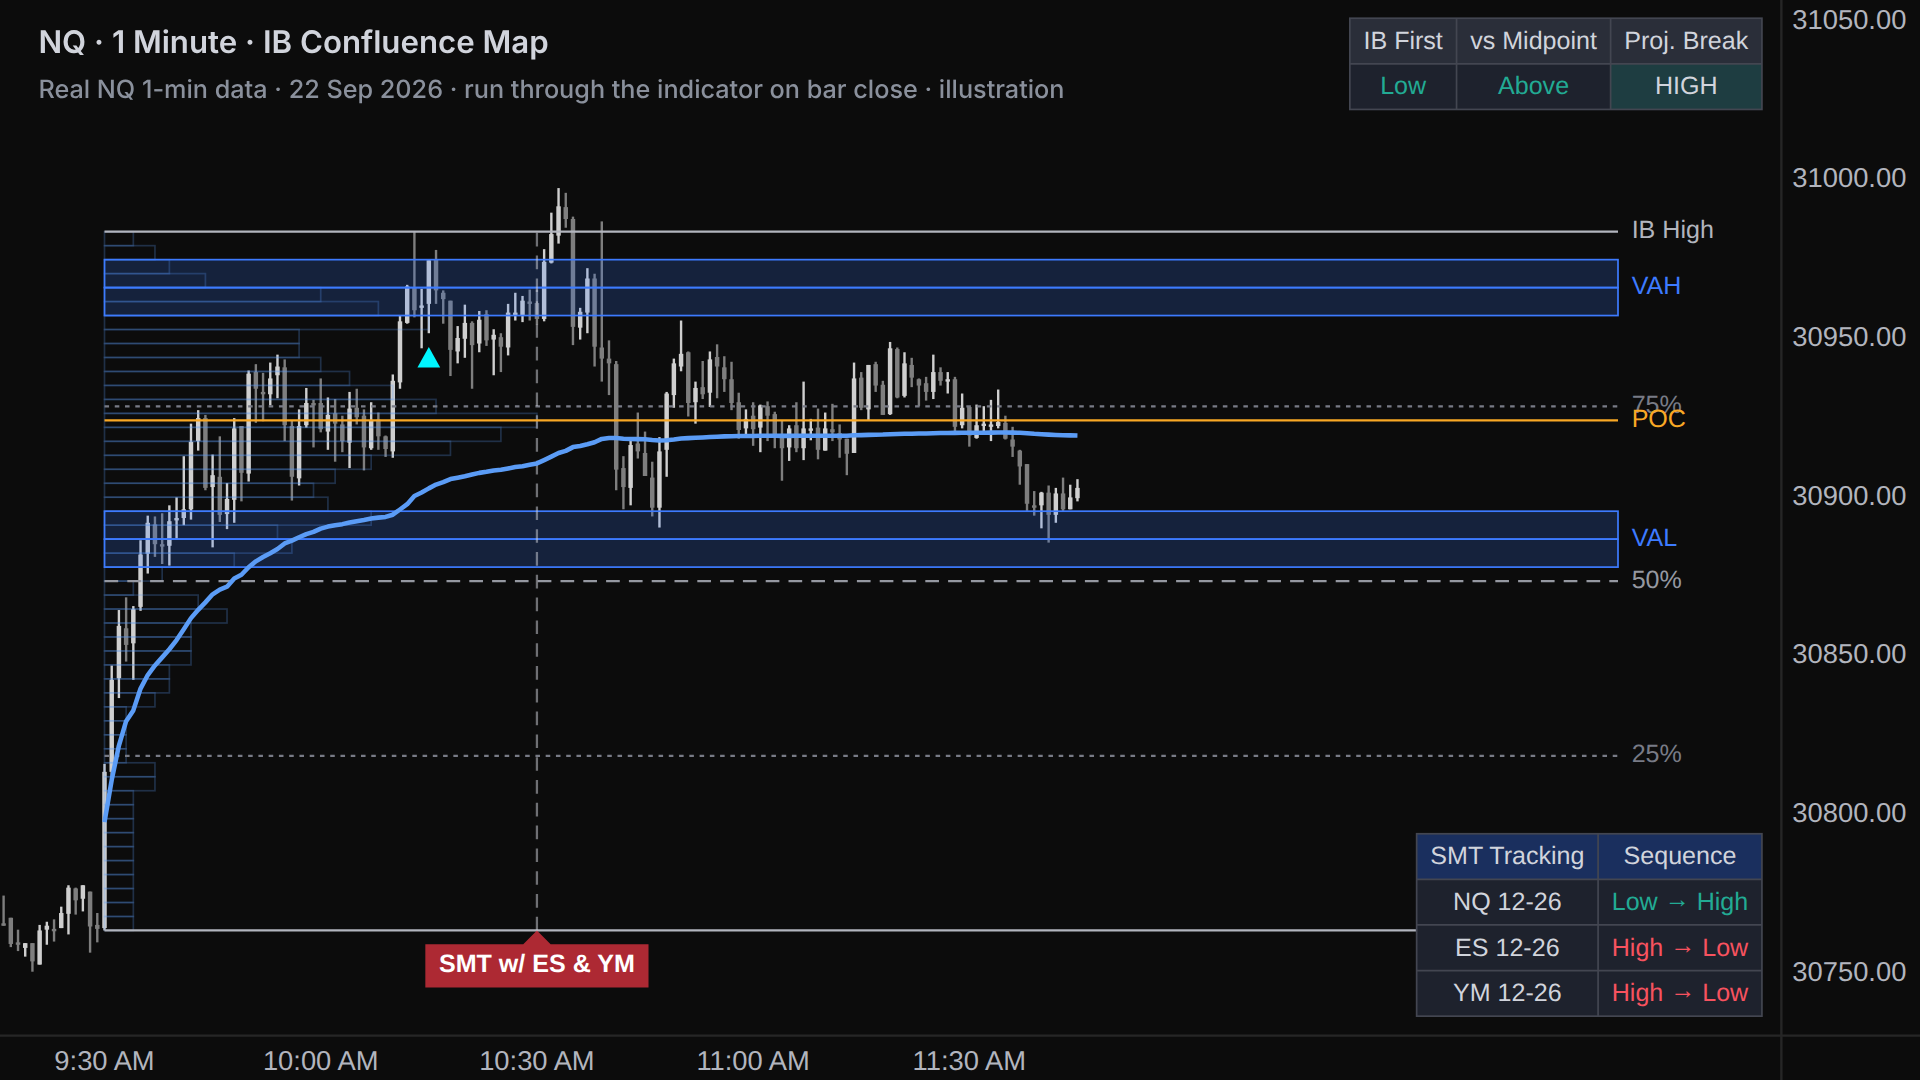Click the 11:00 AM time axis label

[x=753, y=1061]
